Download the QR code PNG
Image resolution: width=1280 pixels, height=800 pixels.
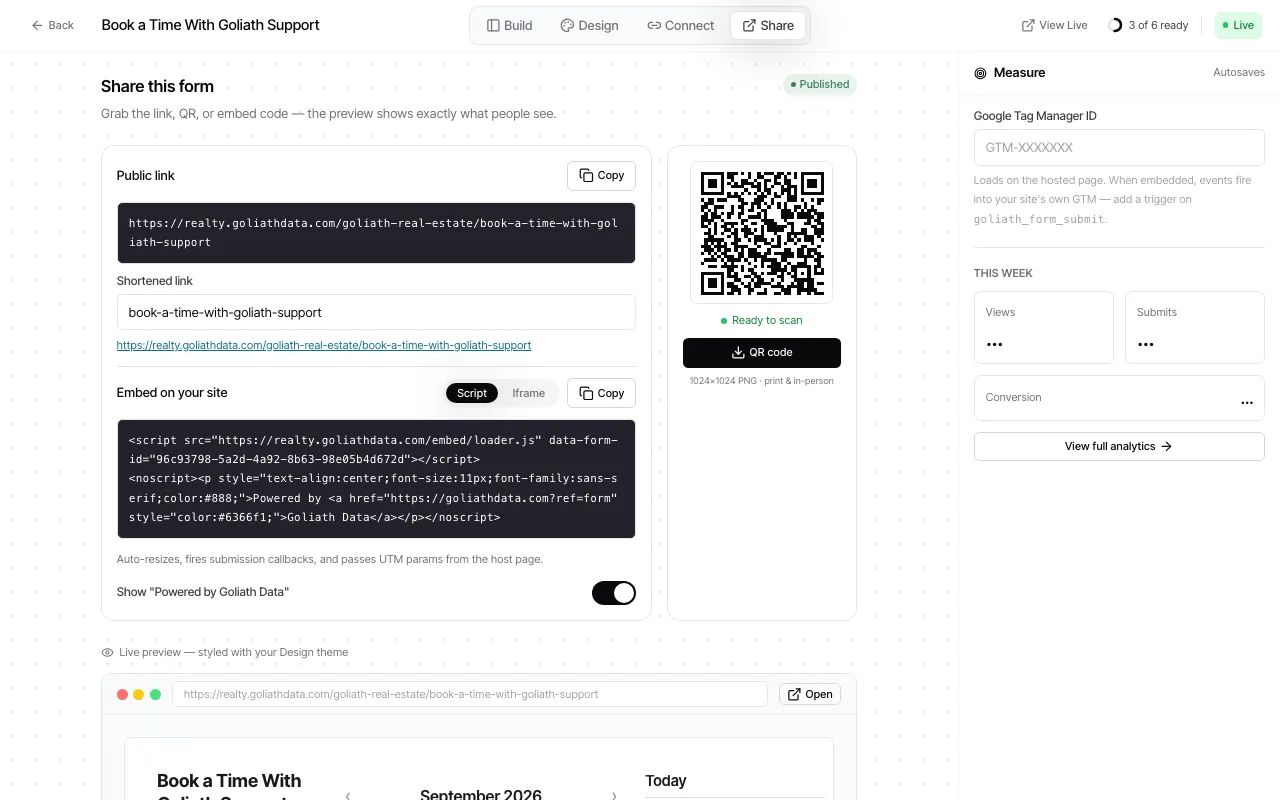coord(762,353)
